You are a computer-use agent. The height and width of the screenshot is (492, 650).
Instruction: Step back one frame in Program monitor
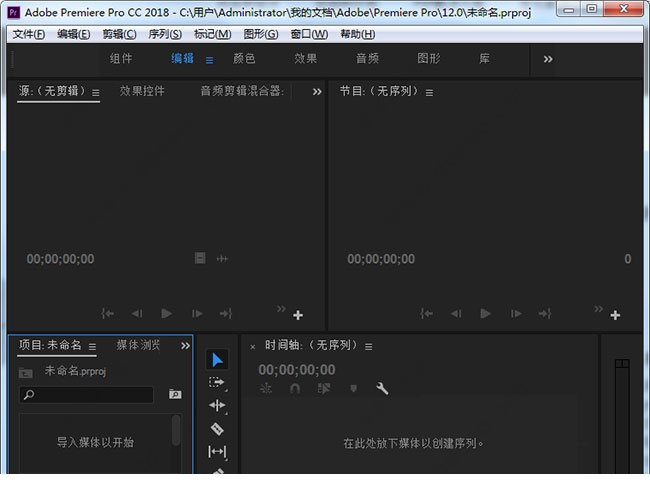click(x=456, y=314)
